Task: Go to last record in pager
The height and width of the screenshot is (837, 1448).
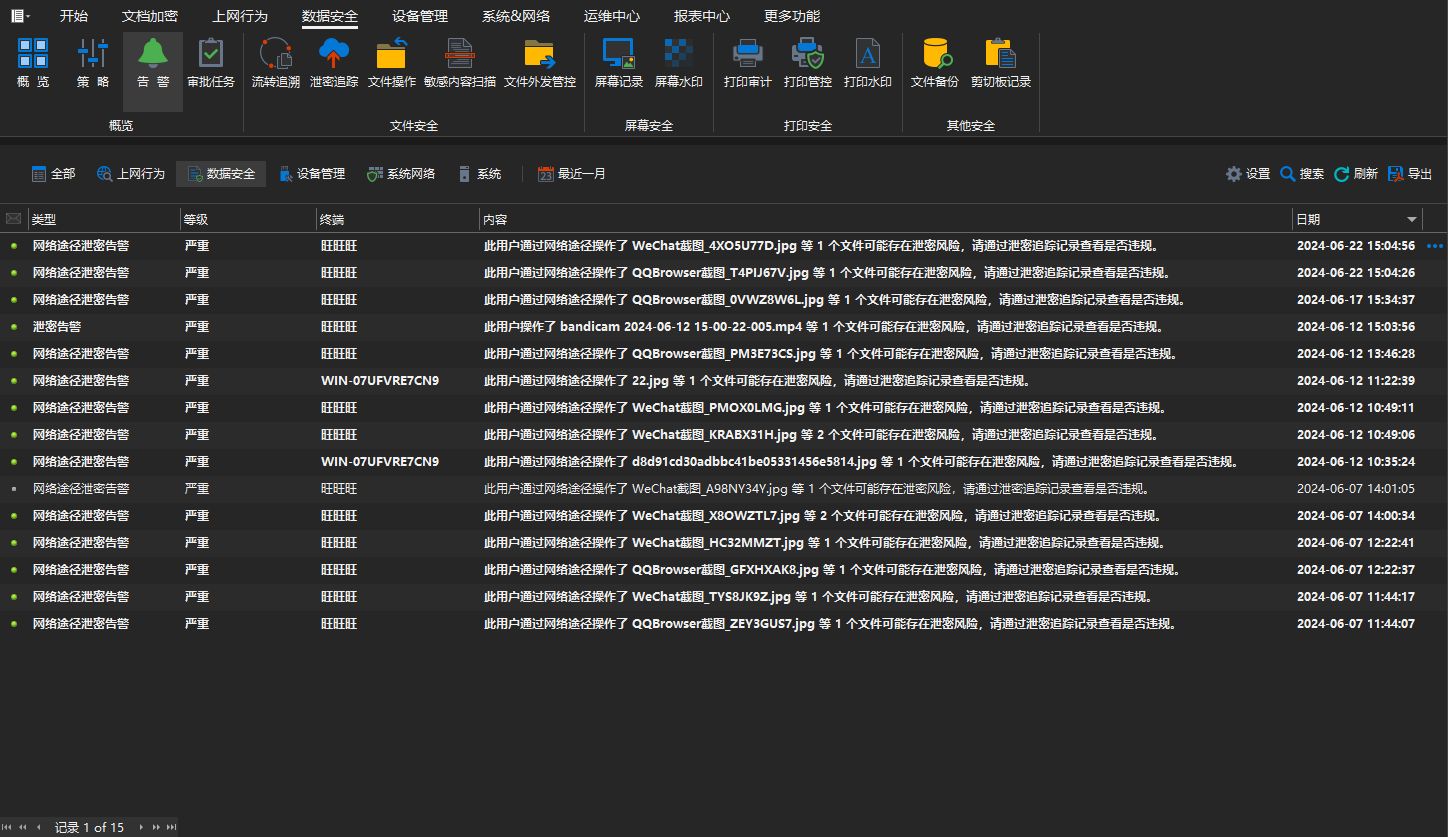Action: tap(172, 827)
